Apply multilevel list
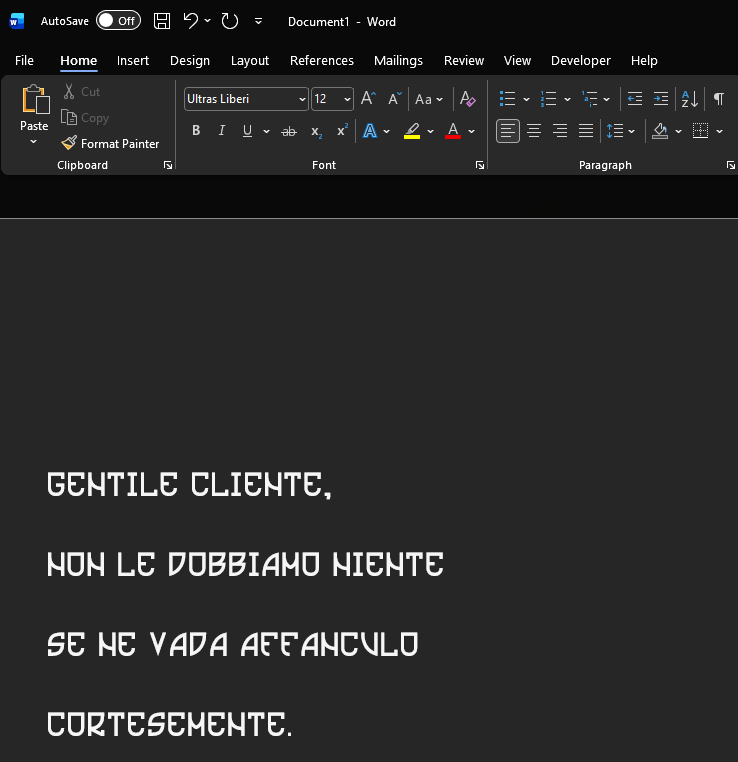 coord(590,99)
